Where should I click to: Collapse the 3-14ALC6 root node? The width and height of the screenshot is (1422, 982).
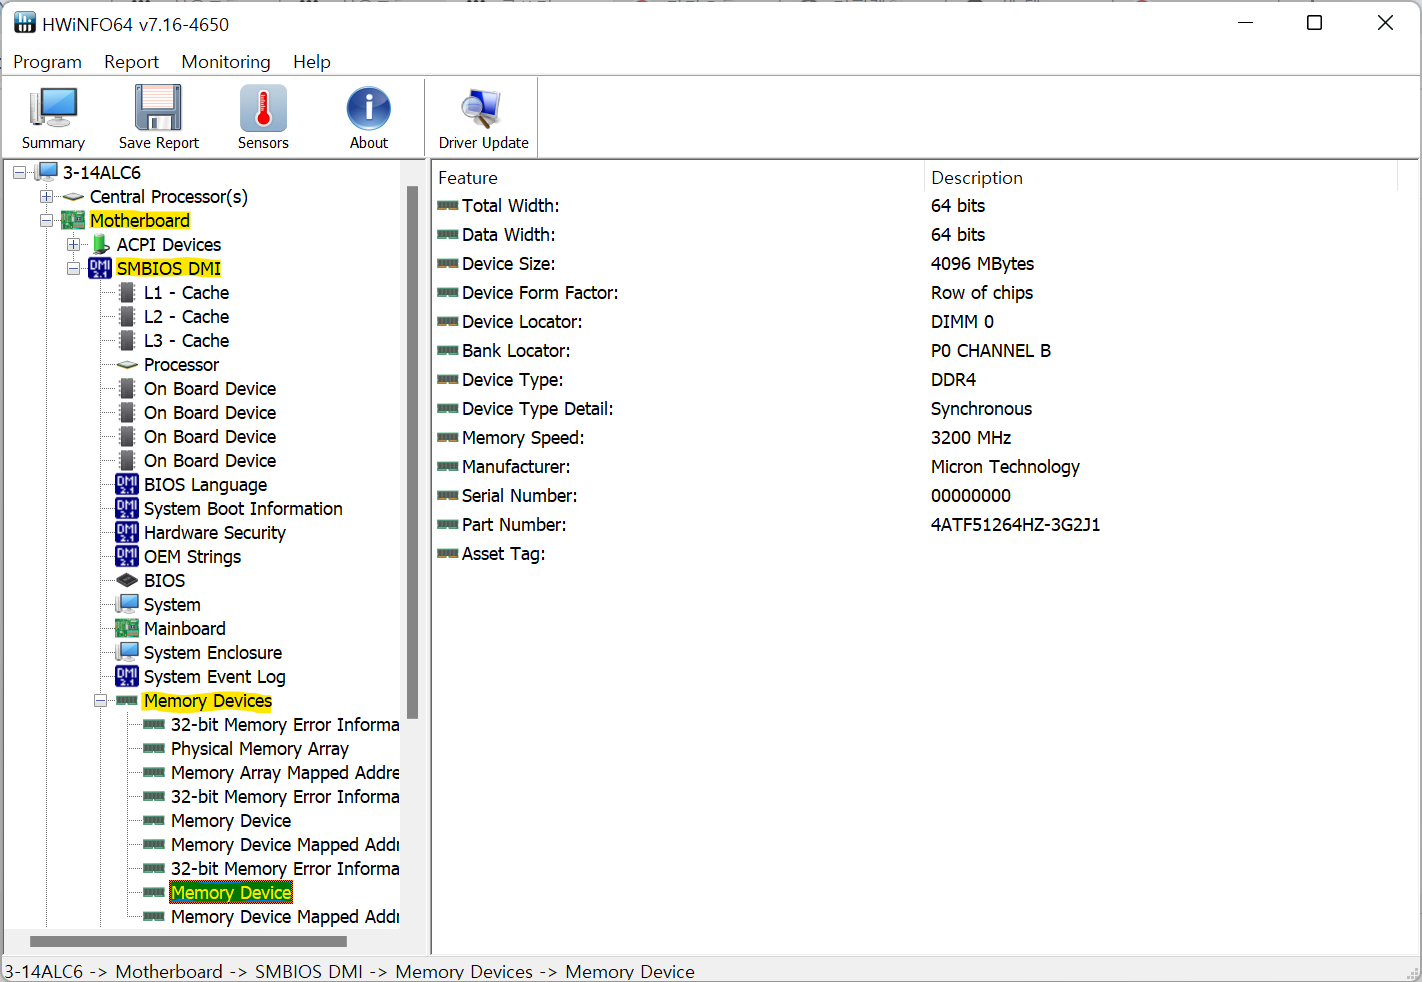tap(19, 172)
